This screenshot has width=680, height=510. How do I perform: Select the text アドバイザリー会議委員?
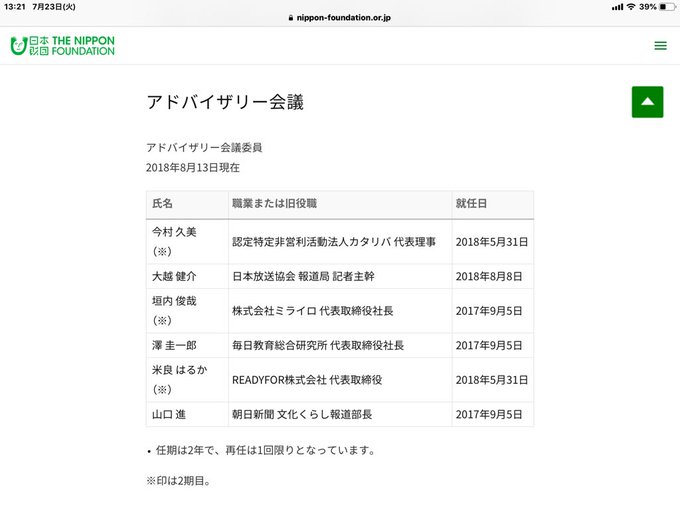204,147
